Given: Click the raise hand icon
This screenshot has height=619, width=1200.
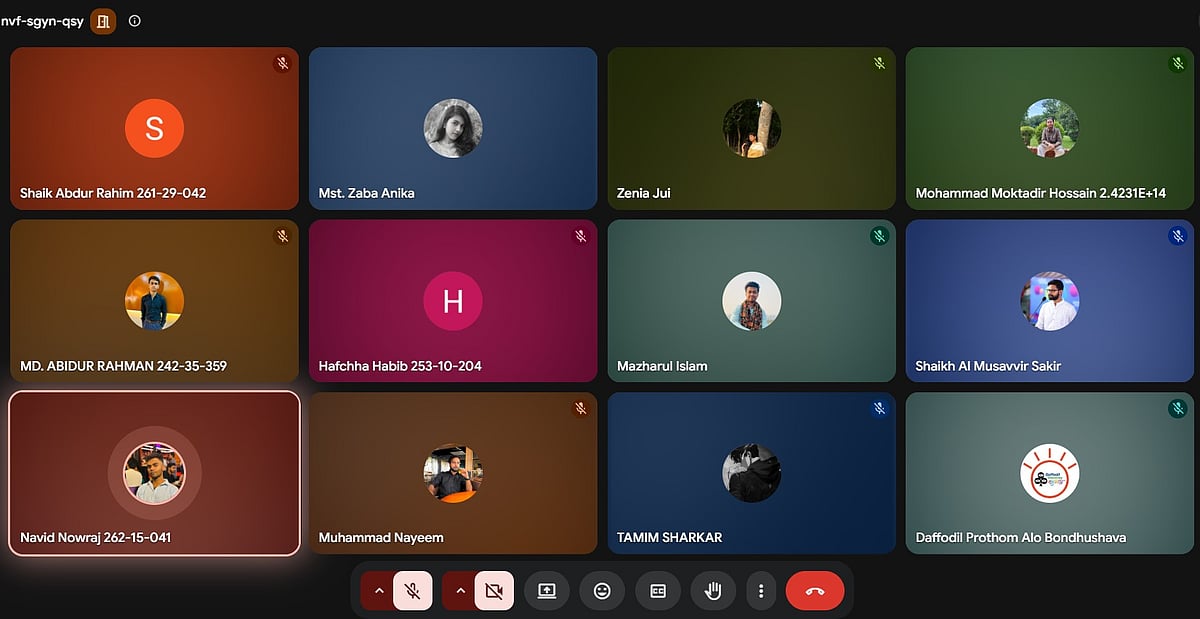Looking at the screenshot, I should [x=713, y=590].
